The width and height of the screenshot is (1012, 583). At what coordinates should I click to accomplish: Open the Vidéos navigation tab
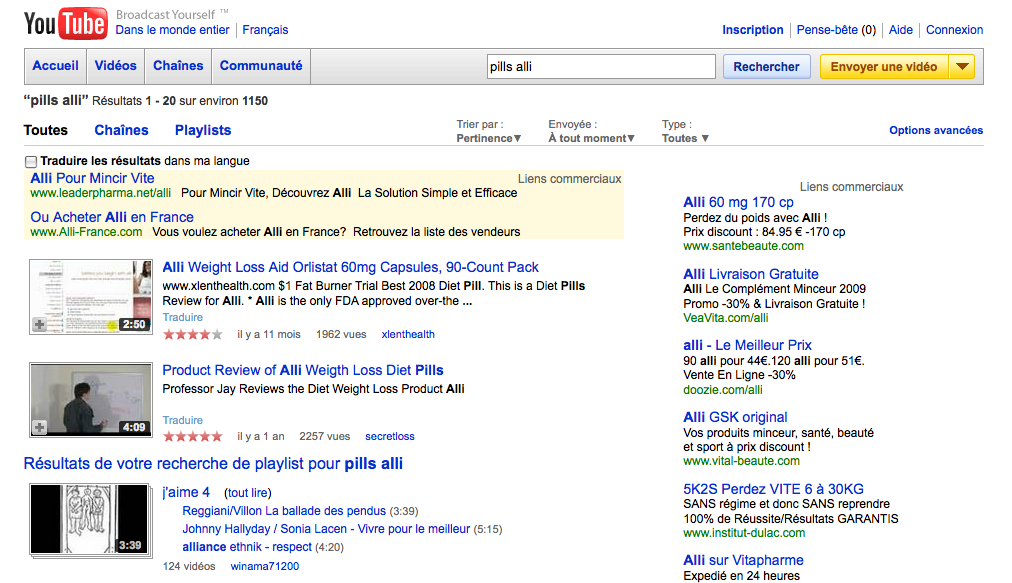116,66
